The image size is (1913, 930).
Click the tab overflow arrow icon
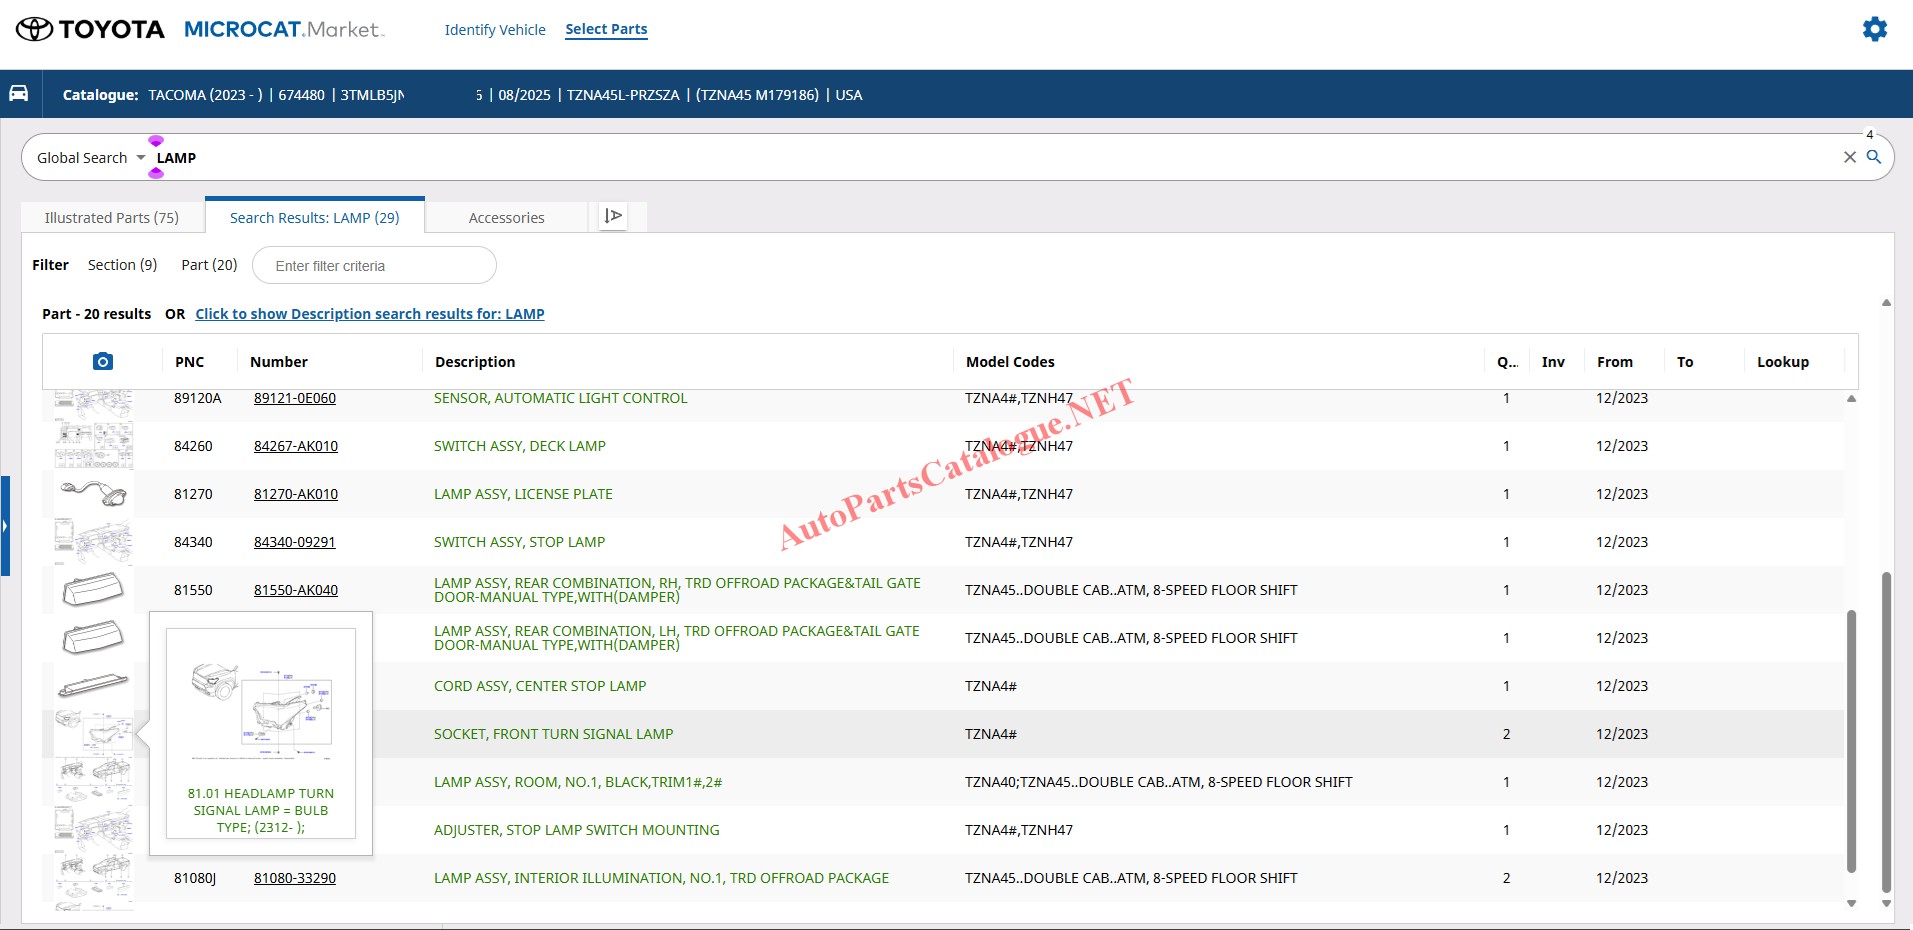613,216
